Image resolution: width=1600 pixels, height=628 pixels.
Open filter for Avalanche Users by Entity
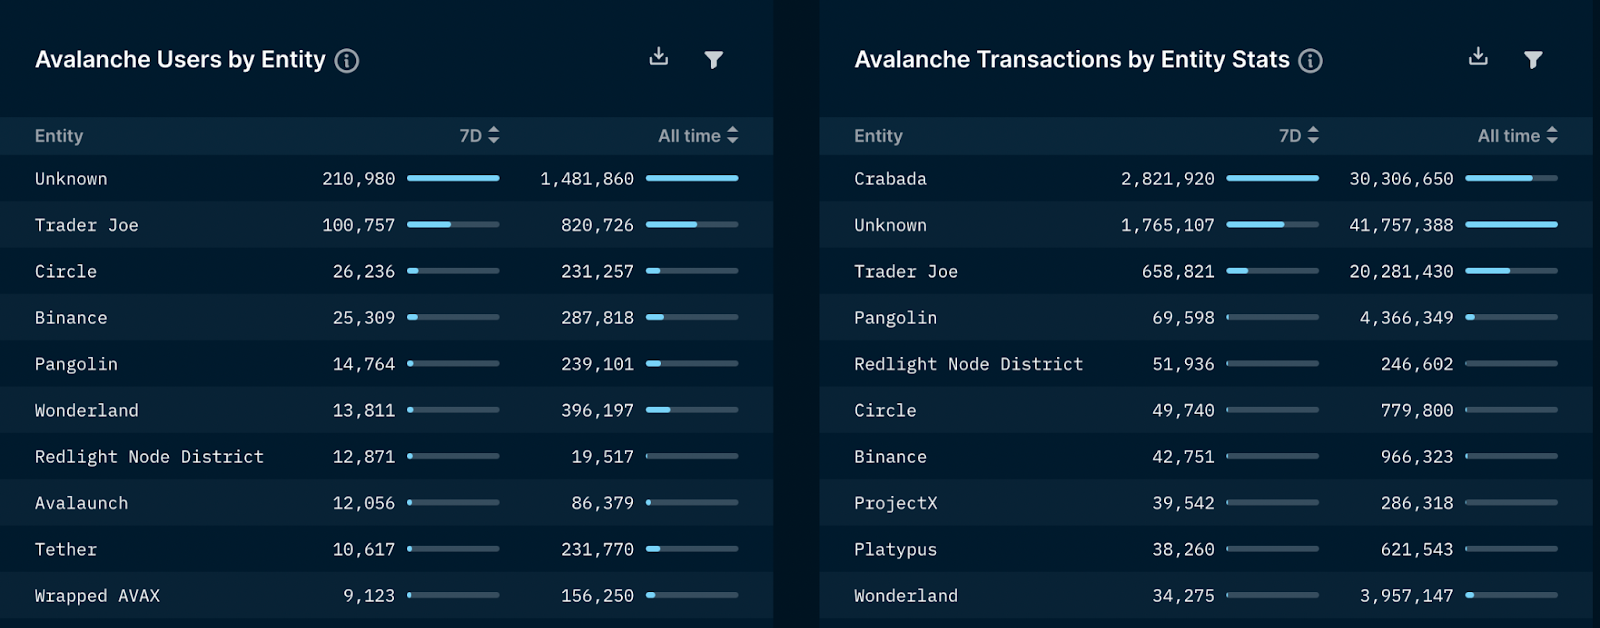pyautogui.click(x=714, y=60)
